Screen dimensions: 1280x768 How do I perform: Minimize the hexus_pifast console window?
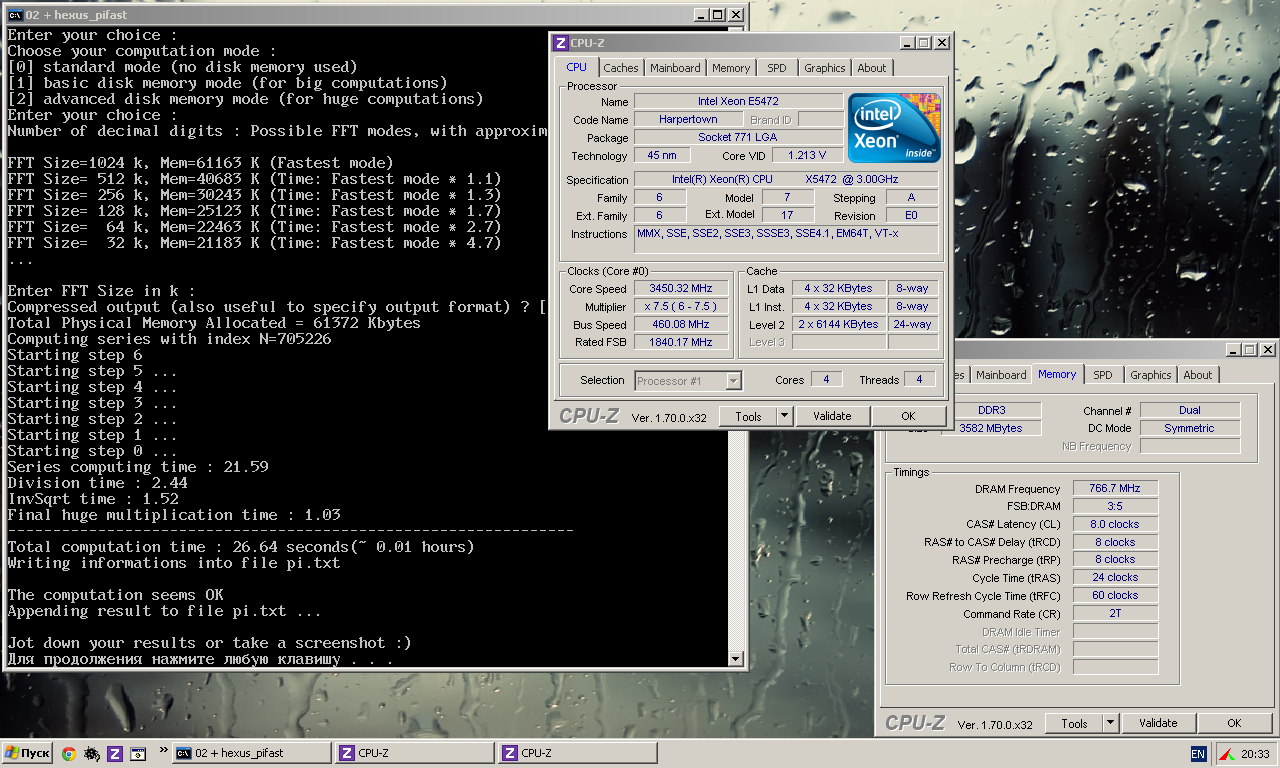pyautogui.click(x=701, y=15)
